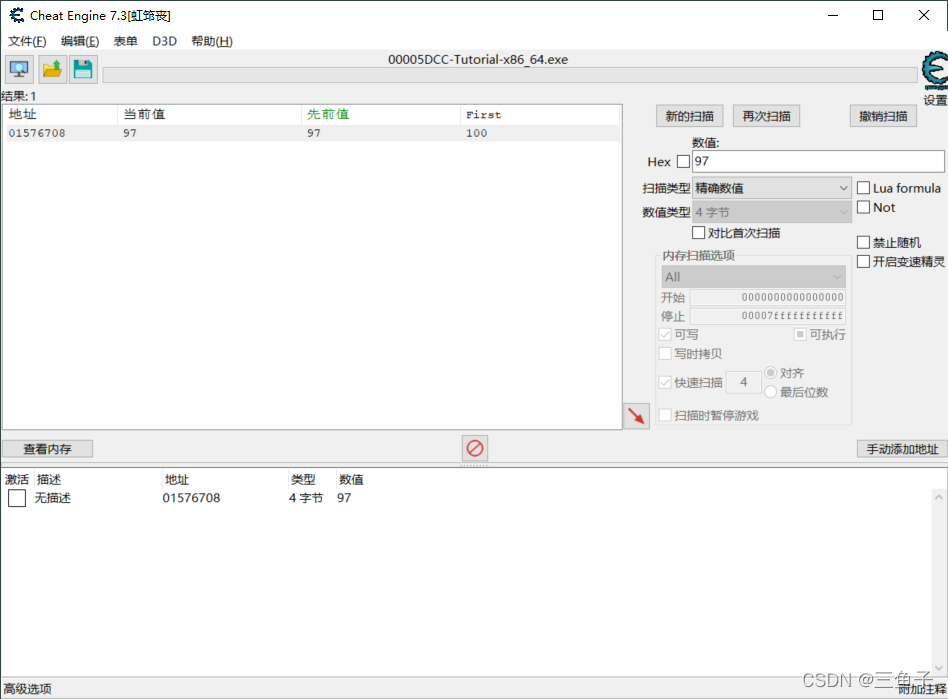The width and height of the screenshot is (948, 699).
Task: Click the 开始 start address field
Action: click(x=768, y=297)
